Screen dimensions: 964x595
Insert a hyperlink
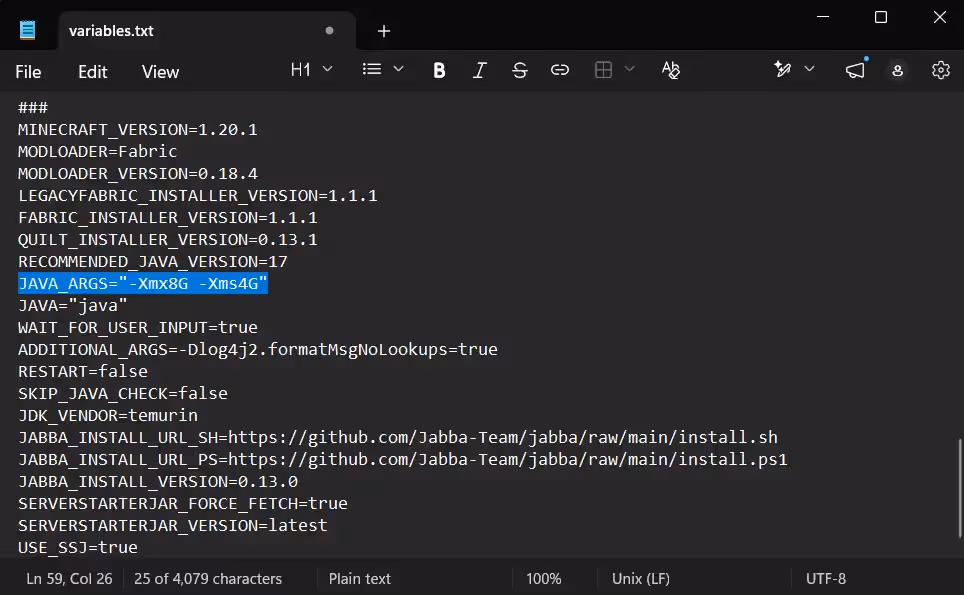coord(559,70)
